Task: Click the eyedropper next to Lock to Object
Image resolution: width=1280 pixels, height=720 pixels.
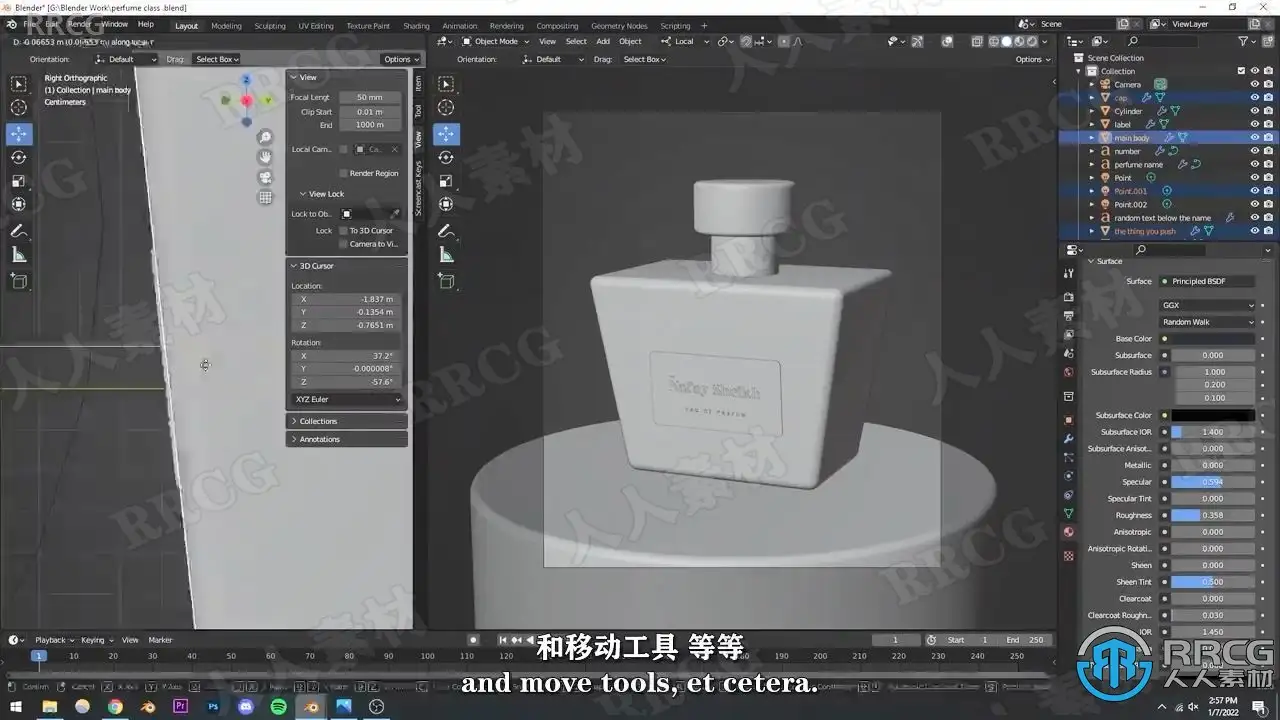Action: pos(395,214)
